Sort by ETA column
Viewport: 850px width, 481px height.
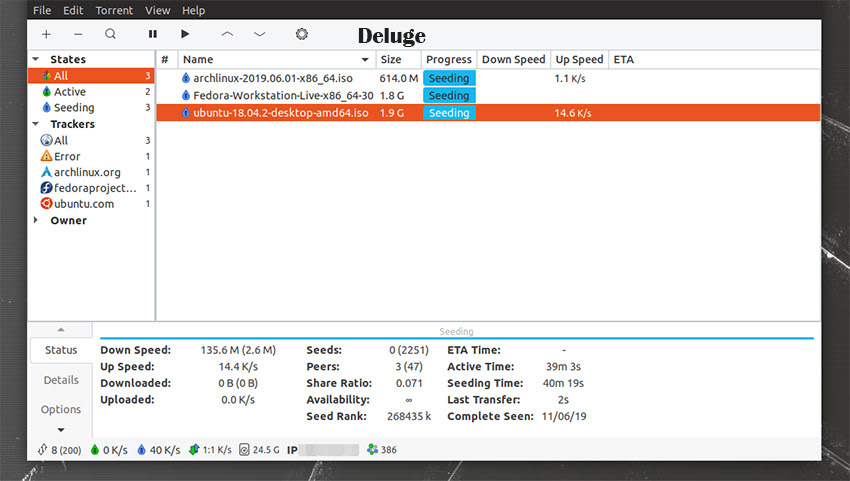pos(623,60)
